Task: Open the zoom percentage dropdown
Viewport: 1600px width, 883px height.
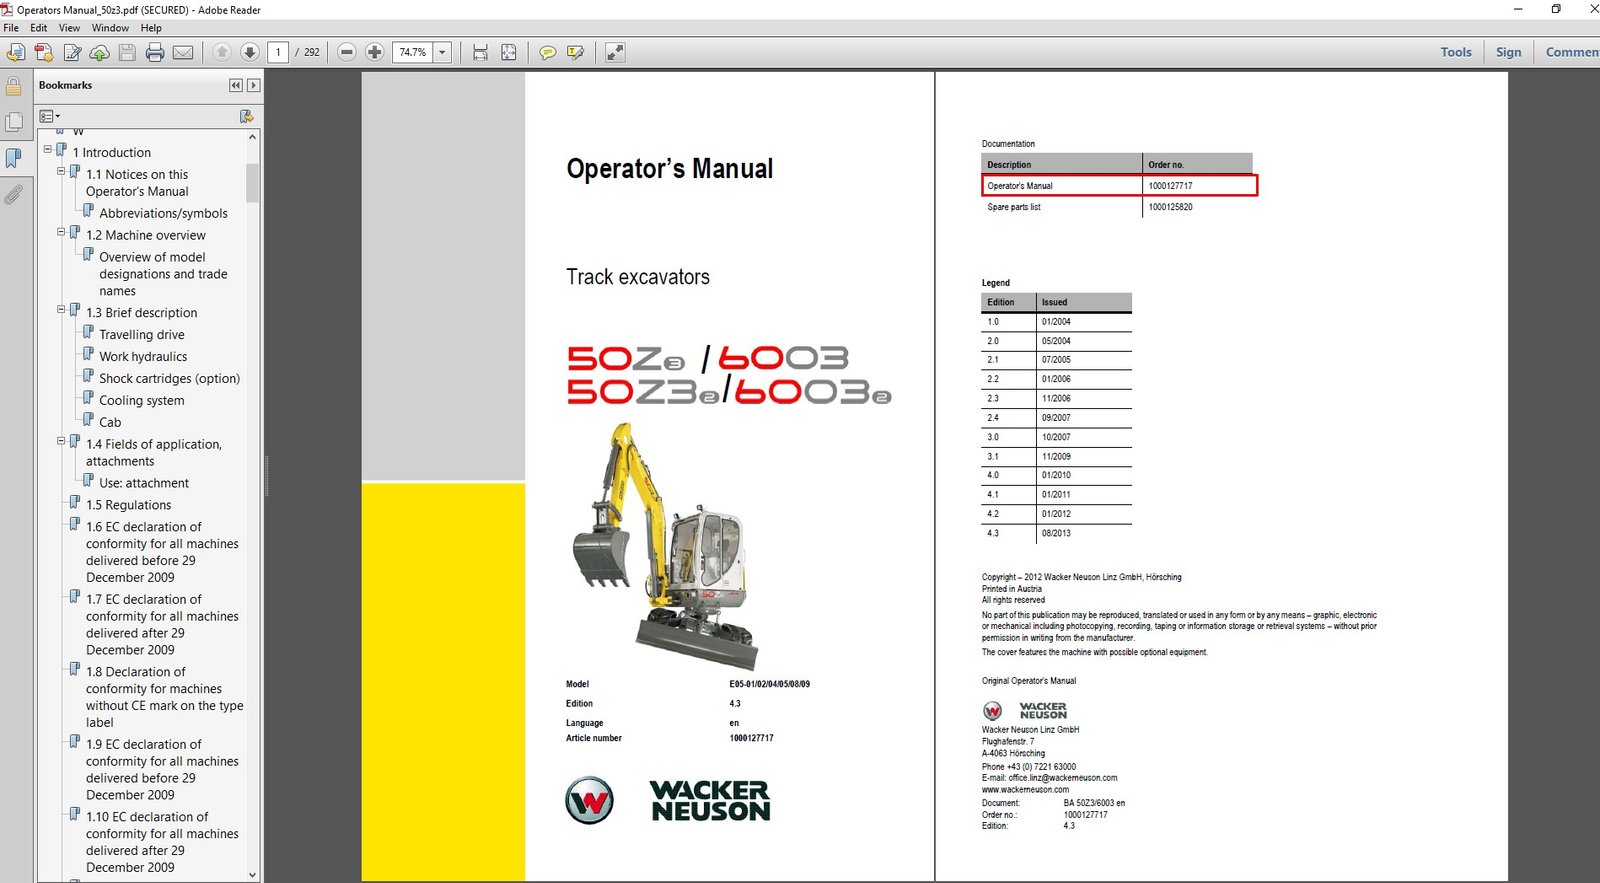Action: pos(442,52)
